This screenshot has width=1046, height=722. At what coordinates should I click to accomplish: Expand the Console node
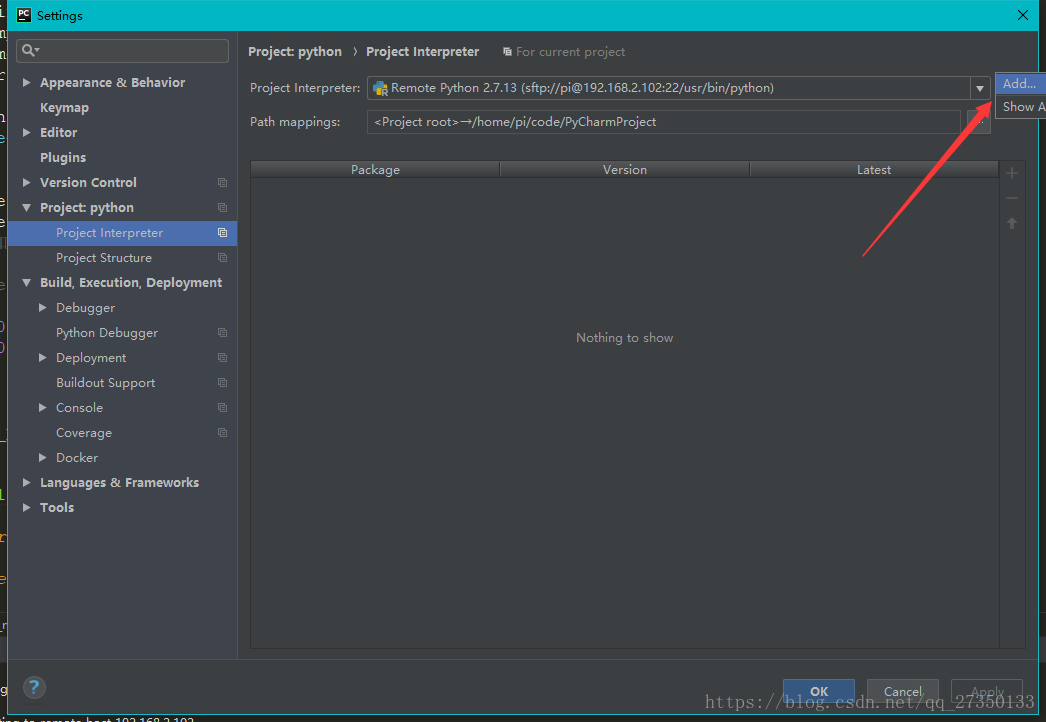coord(43,408)
